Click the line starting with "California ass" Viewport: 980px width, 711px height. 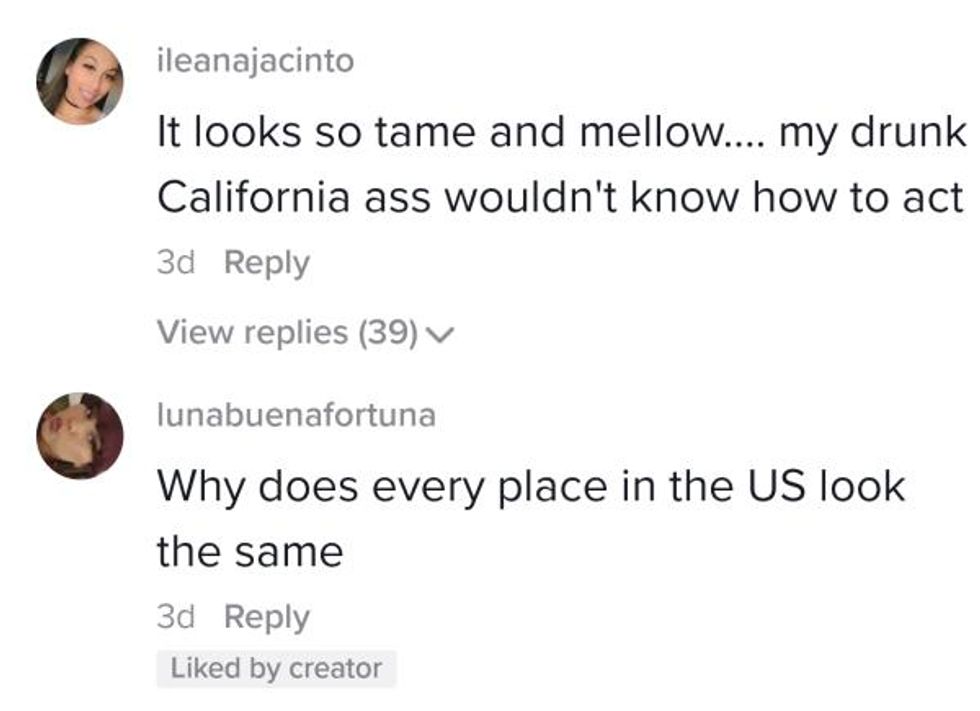(x=559, y=198)
